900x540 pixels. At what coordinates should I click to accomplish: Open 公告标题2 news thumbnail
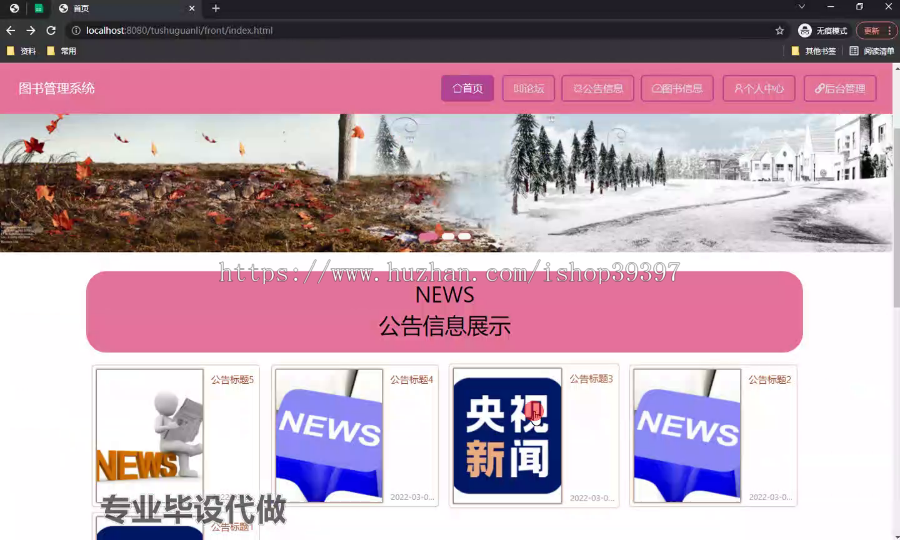687,436
